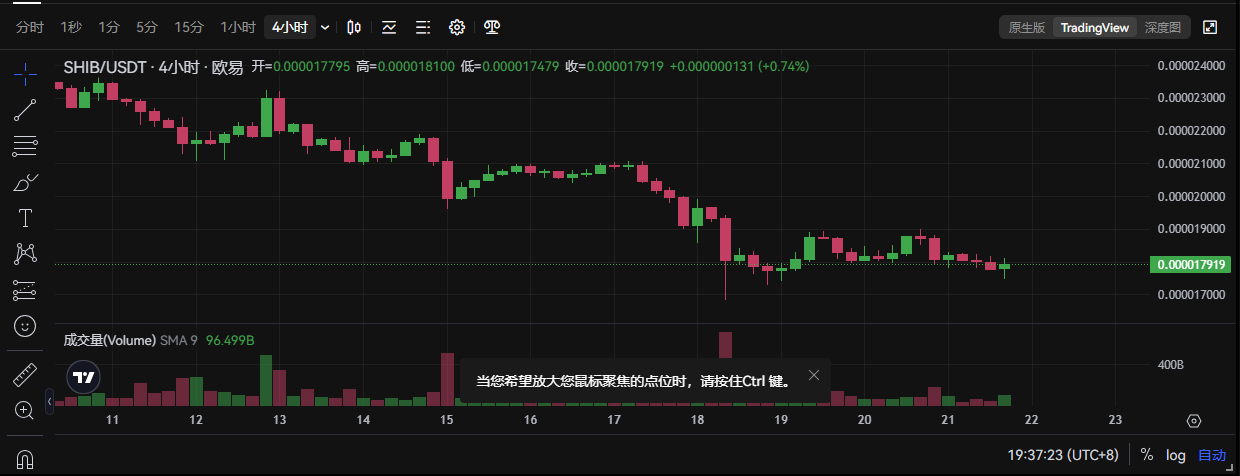1240x476 pixels.
Task: Toggle the percent scale mode
Action: tap(1146, 455)
